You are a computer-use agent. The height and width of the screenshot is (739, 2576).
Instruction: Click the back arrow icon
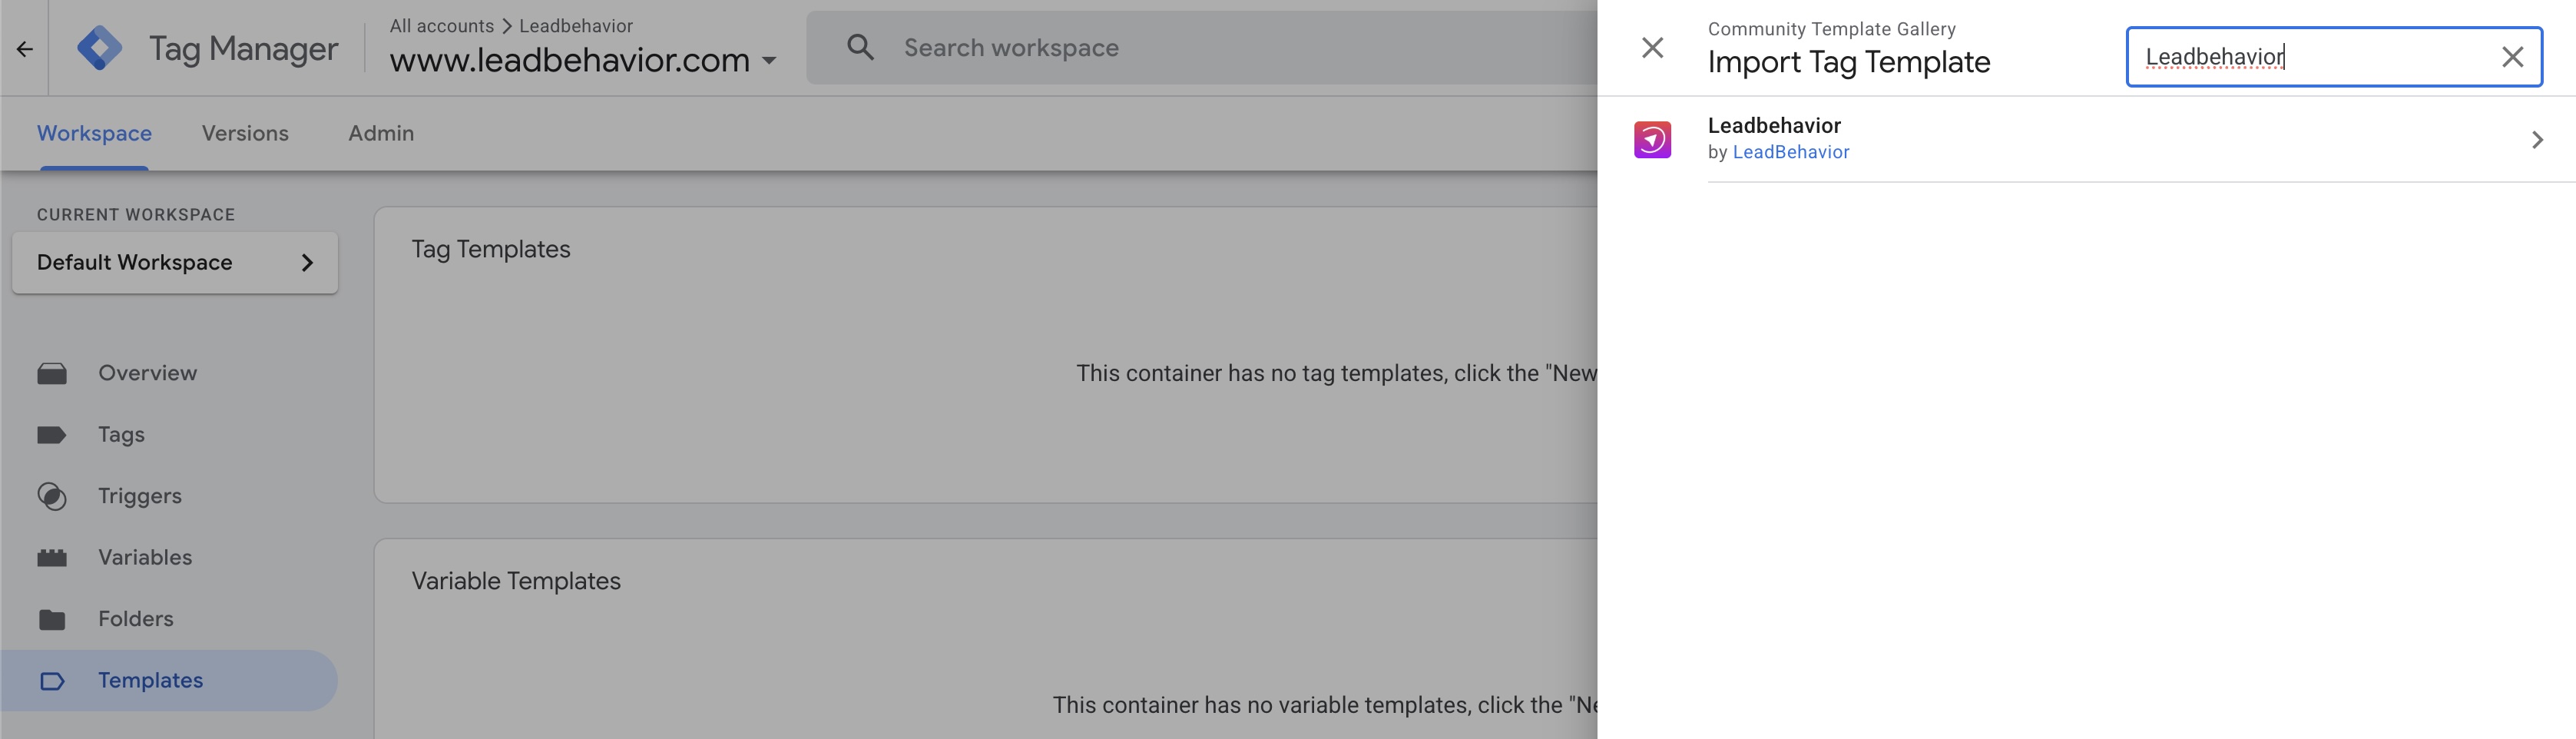coord(25,49)
